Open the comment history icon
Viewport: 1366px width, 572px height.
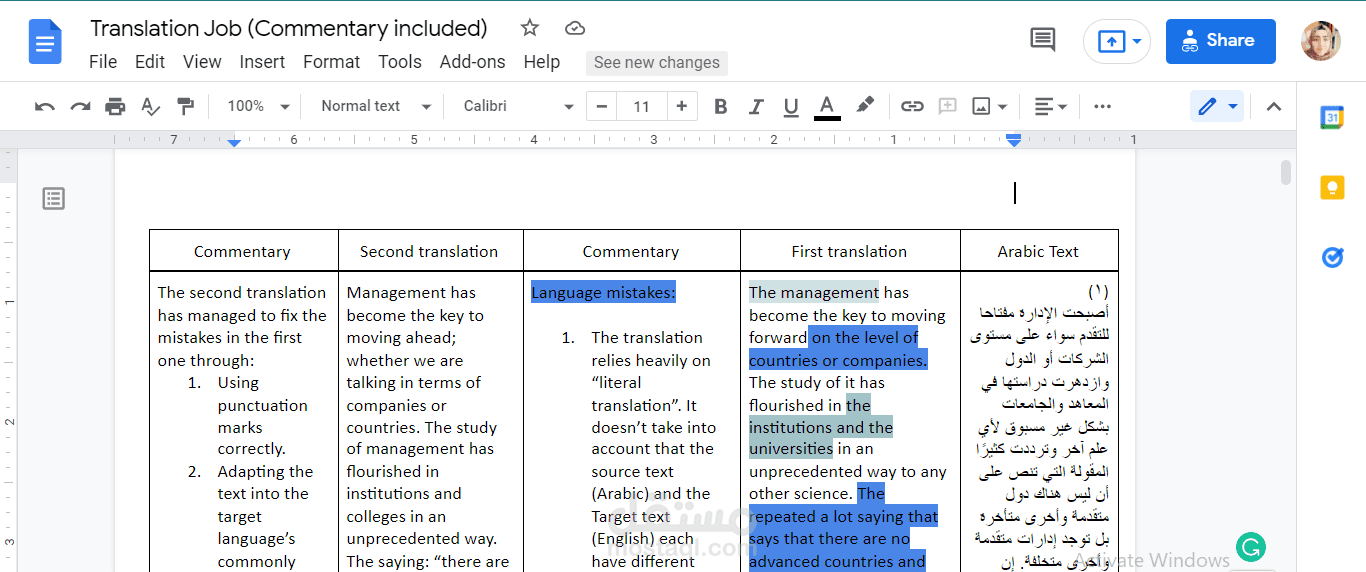click(x=1042, y=40)
